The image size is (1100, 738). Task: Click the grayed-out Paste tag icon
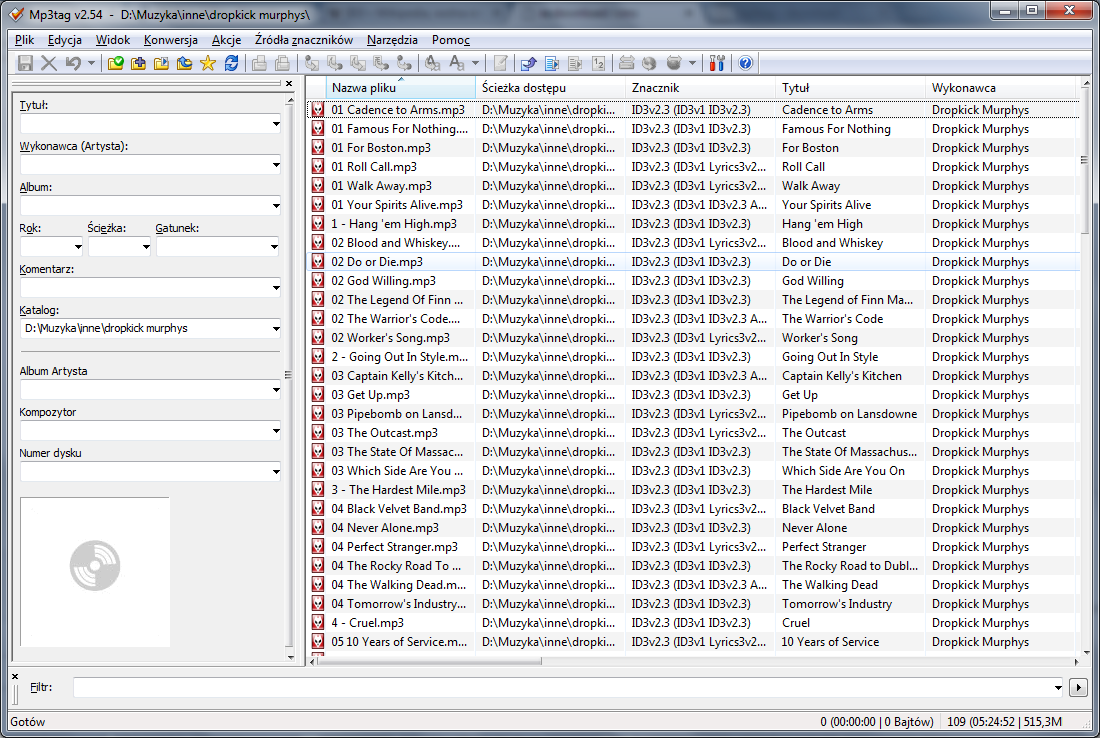[282, 63]
